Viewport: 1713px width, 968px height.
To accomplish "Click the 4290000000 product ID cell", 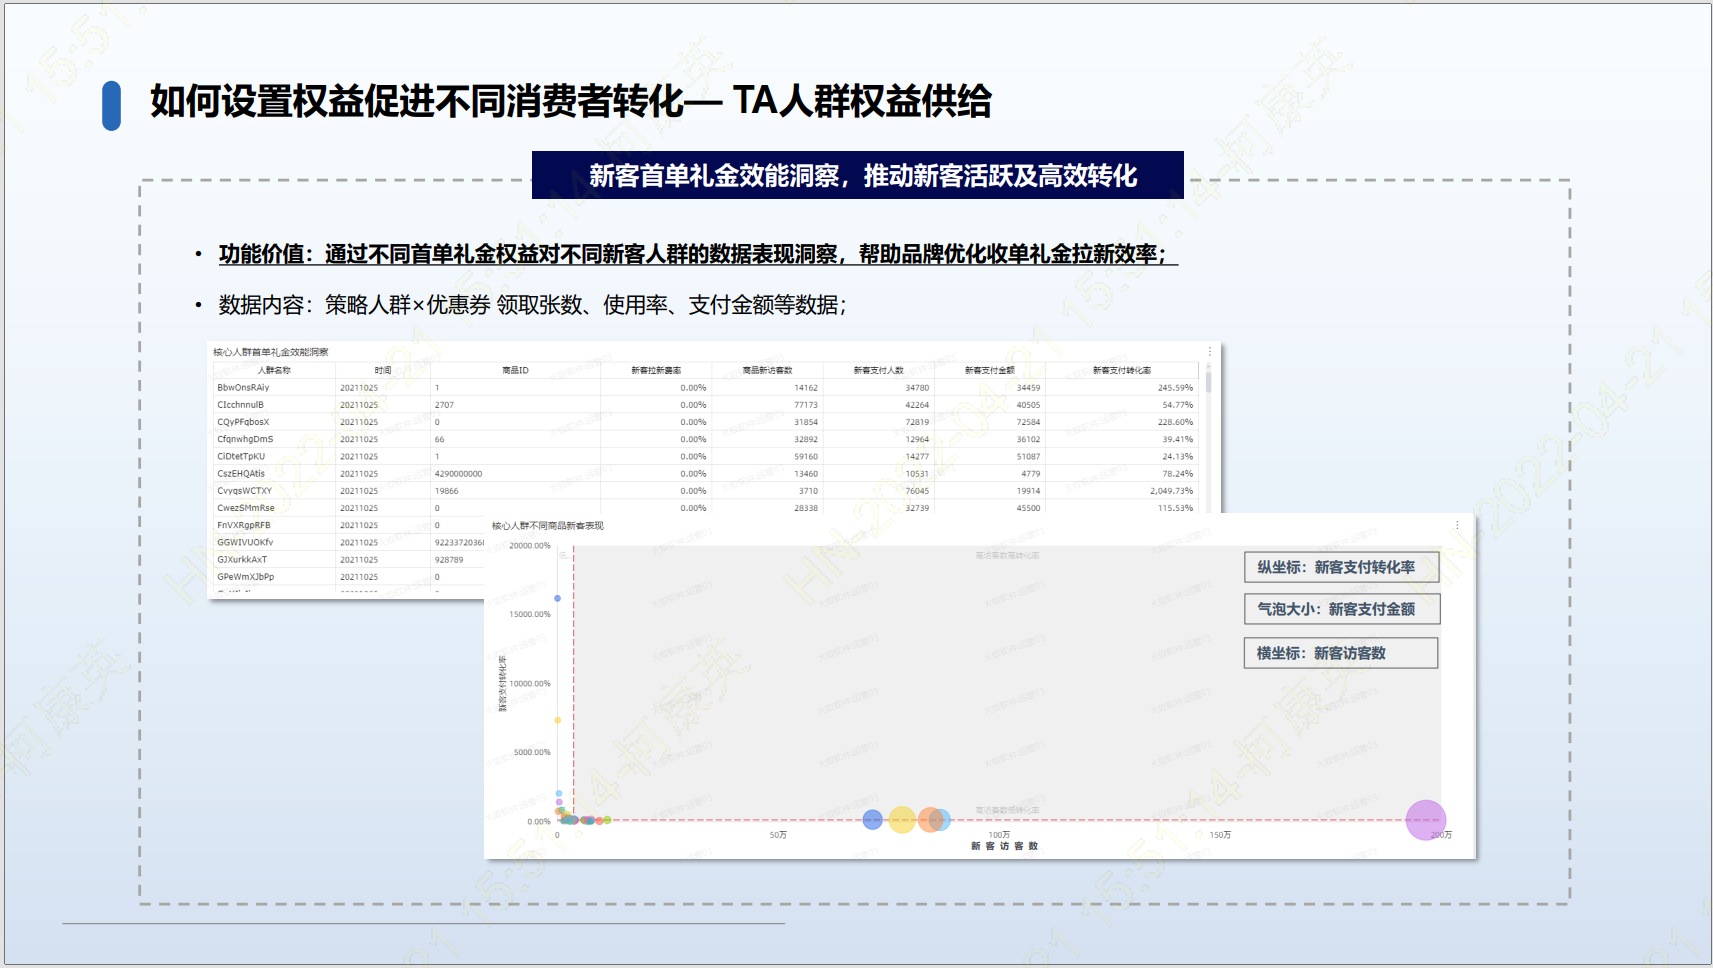I will (458, 474).
